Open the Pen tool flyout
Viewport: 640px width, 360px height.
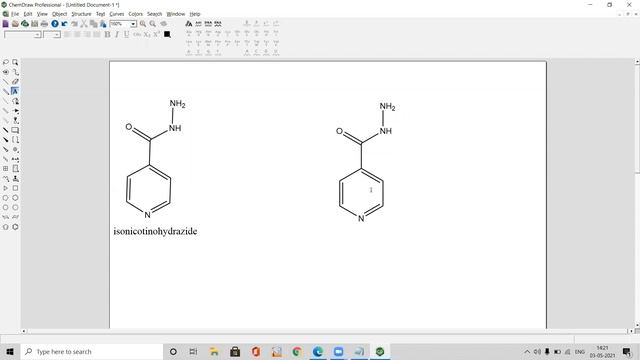(x=15, y=101)
